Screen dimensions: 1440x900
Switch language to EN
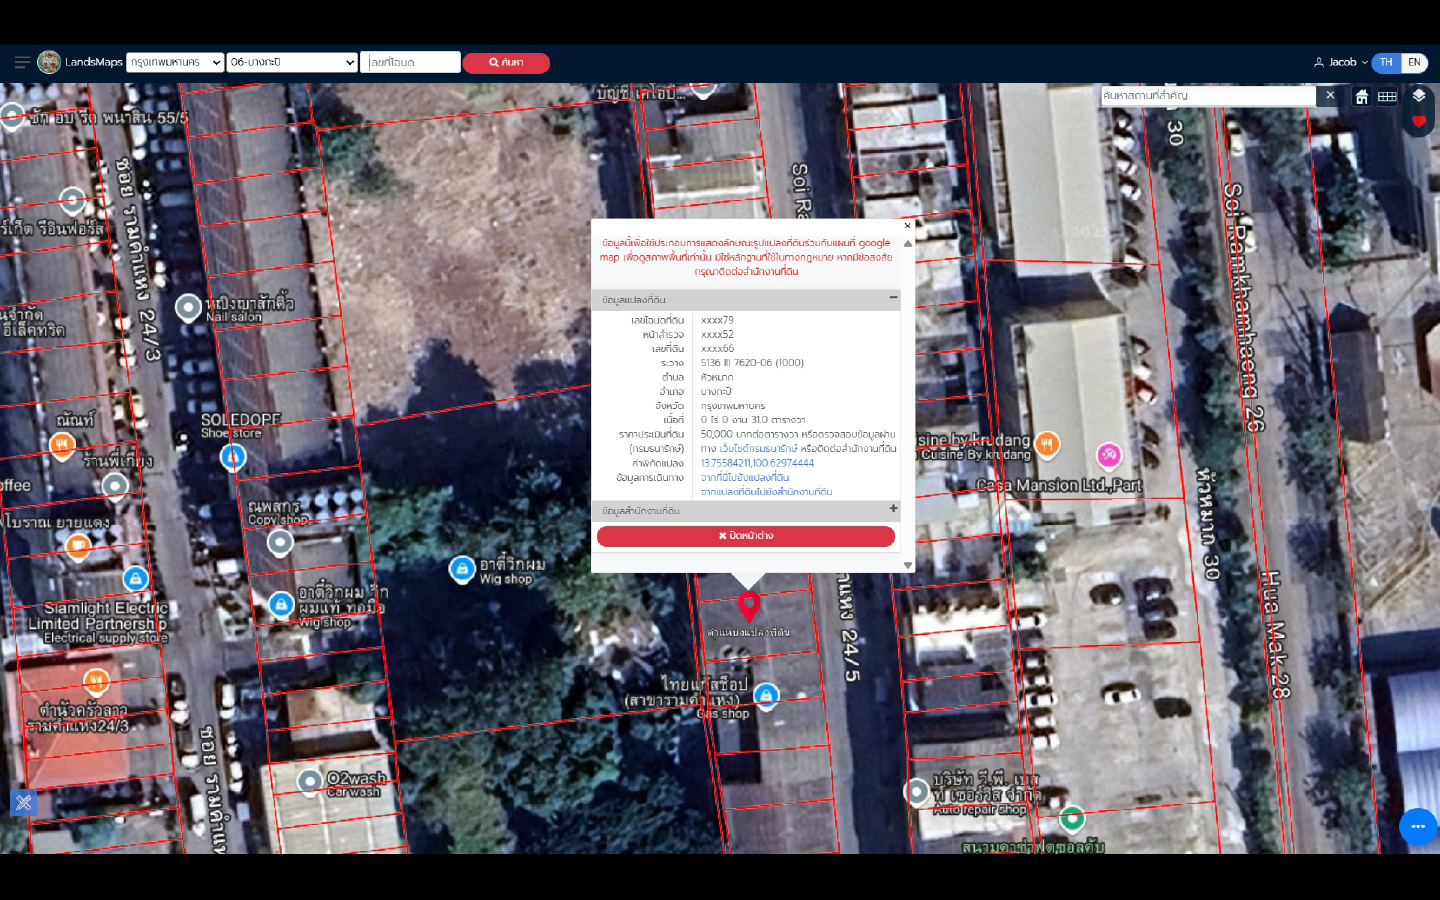coord(1414,62)
